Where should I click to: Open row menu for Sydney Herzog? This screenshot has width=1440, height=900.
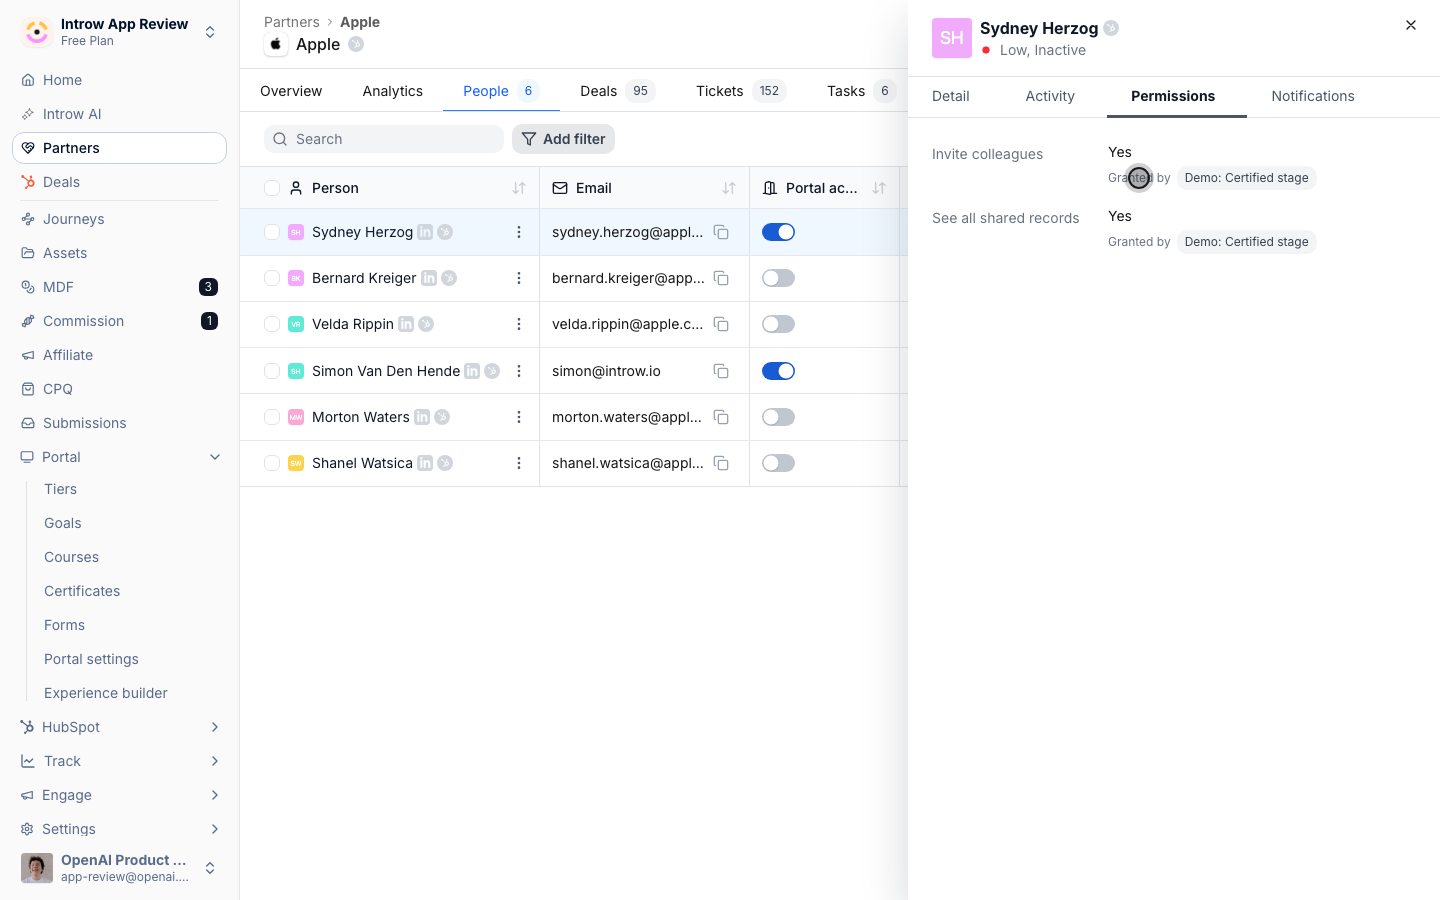click(x=519, y=232)
